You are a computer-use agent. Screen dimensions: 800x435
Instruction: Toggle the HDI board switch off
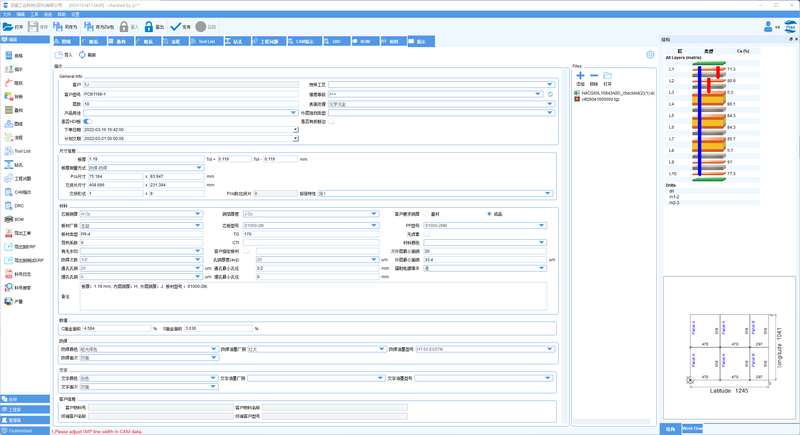88,121
